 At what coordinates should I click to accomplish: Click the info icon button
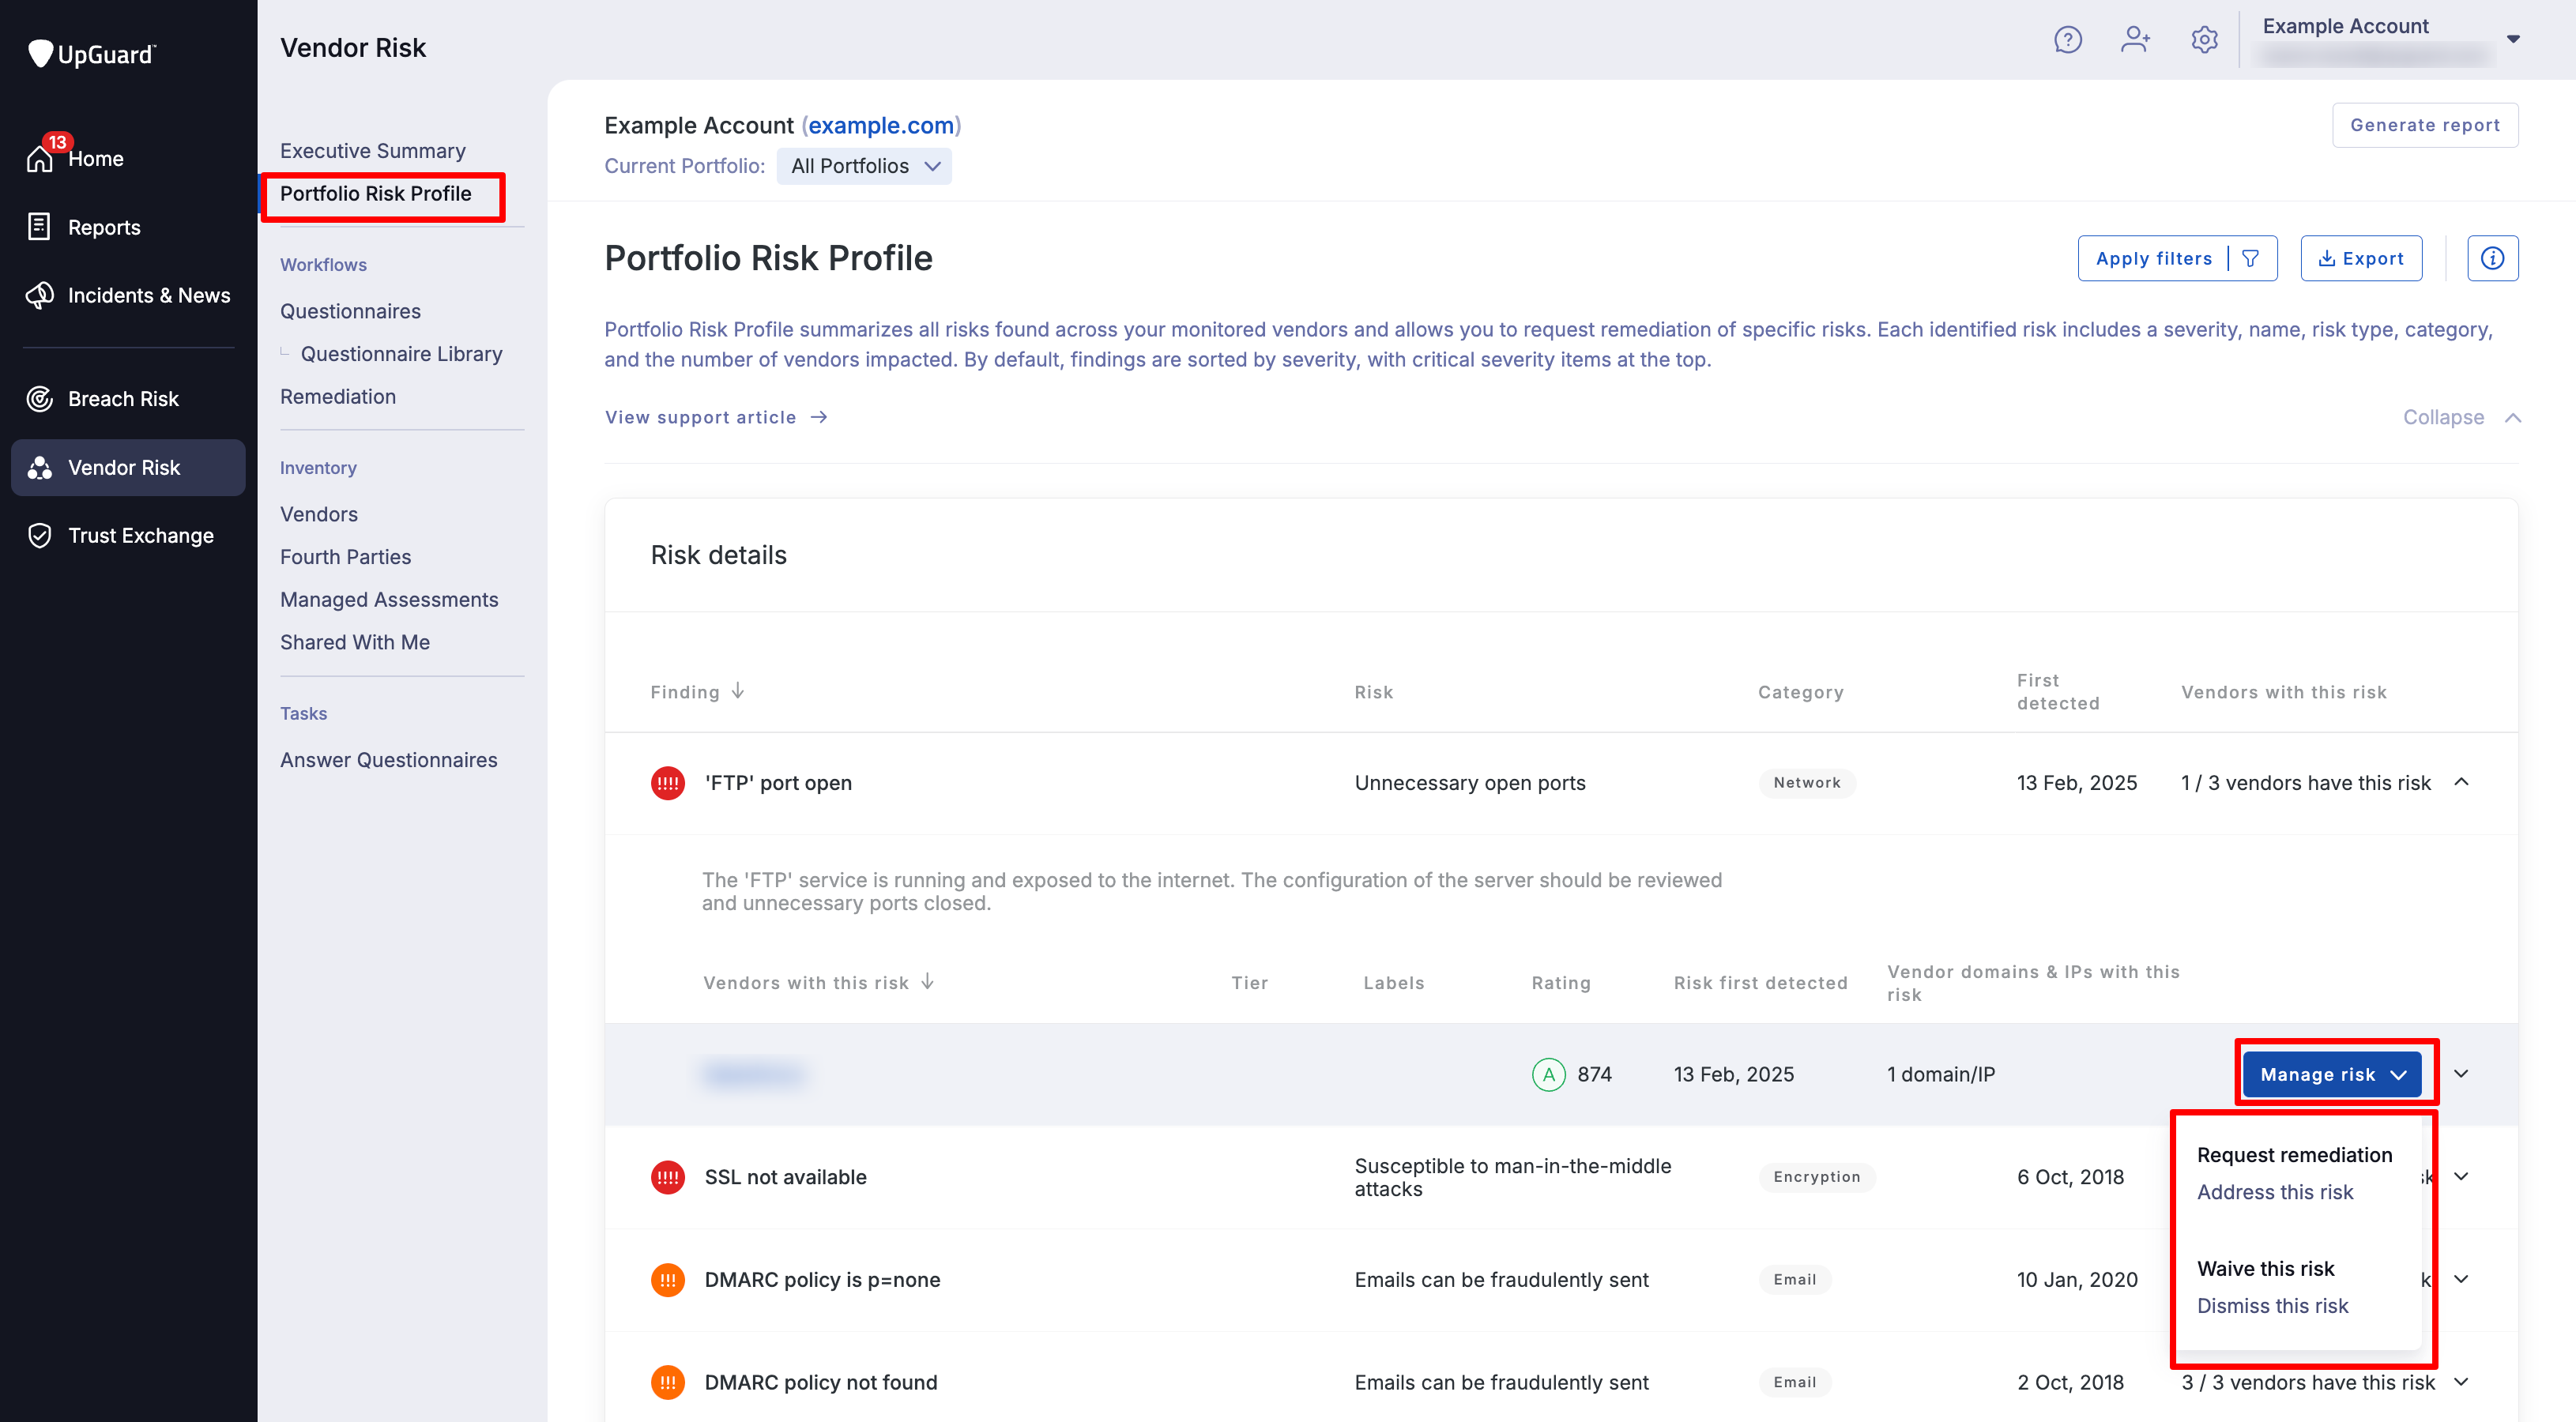click(2492, 259)
